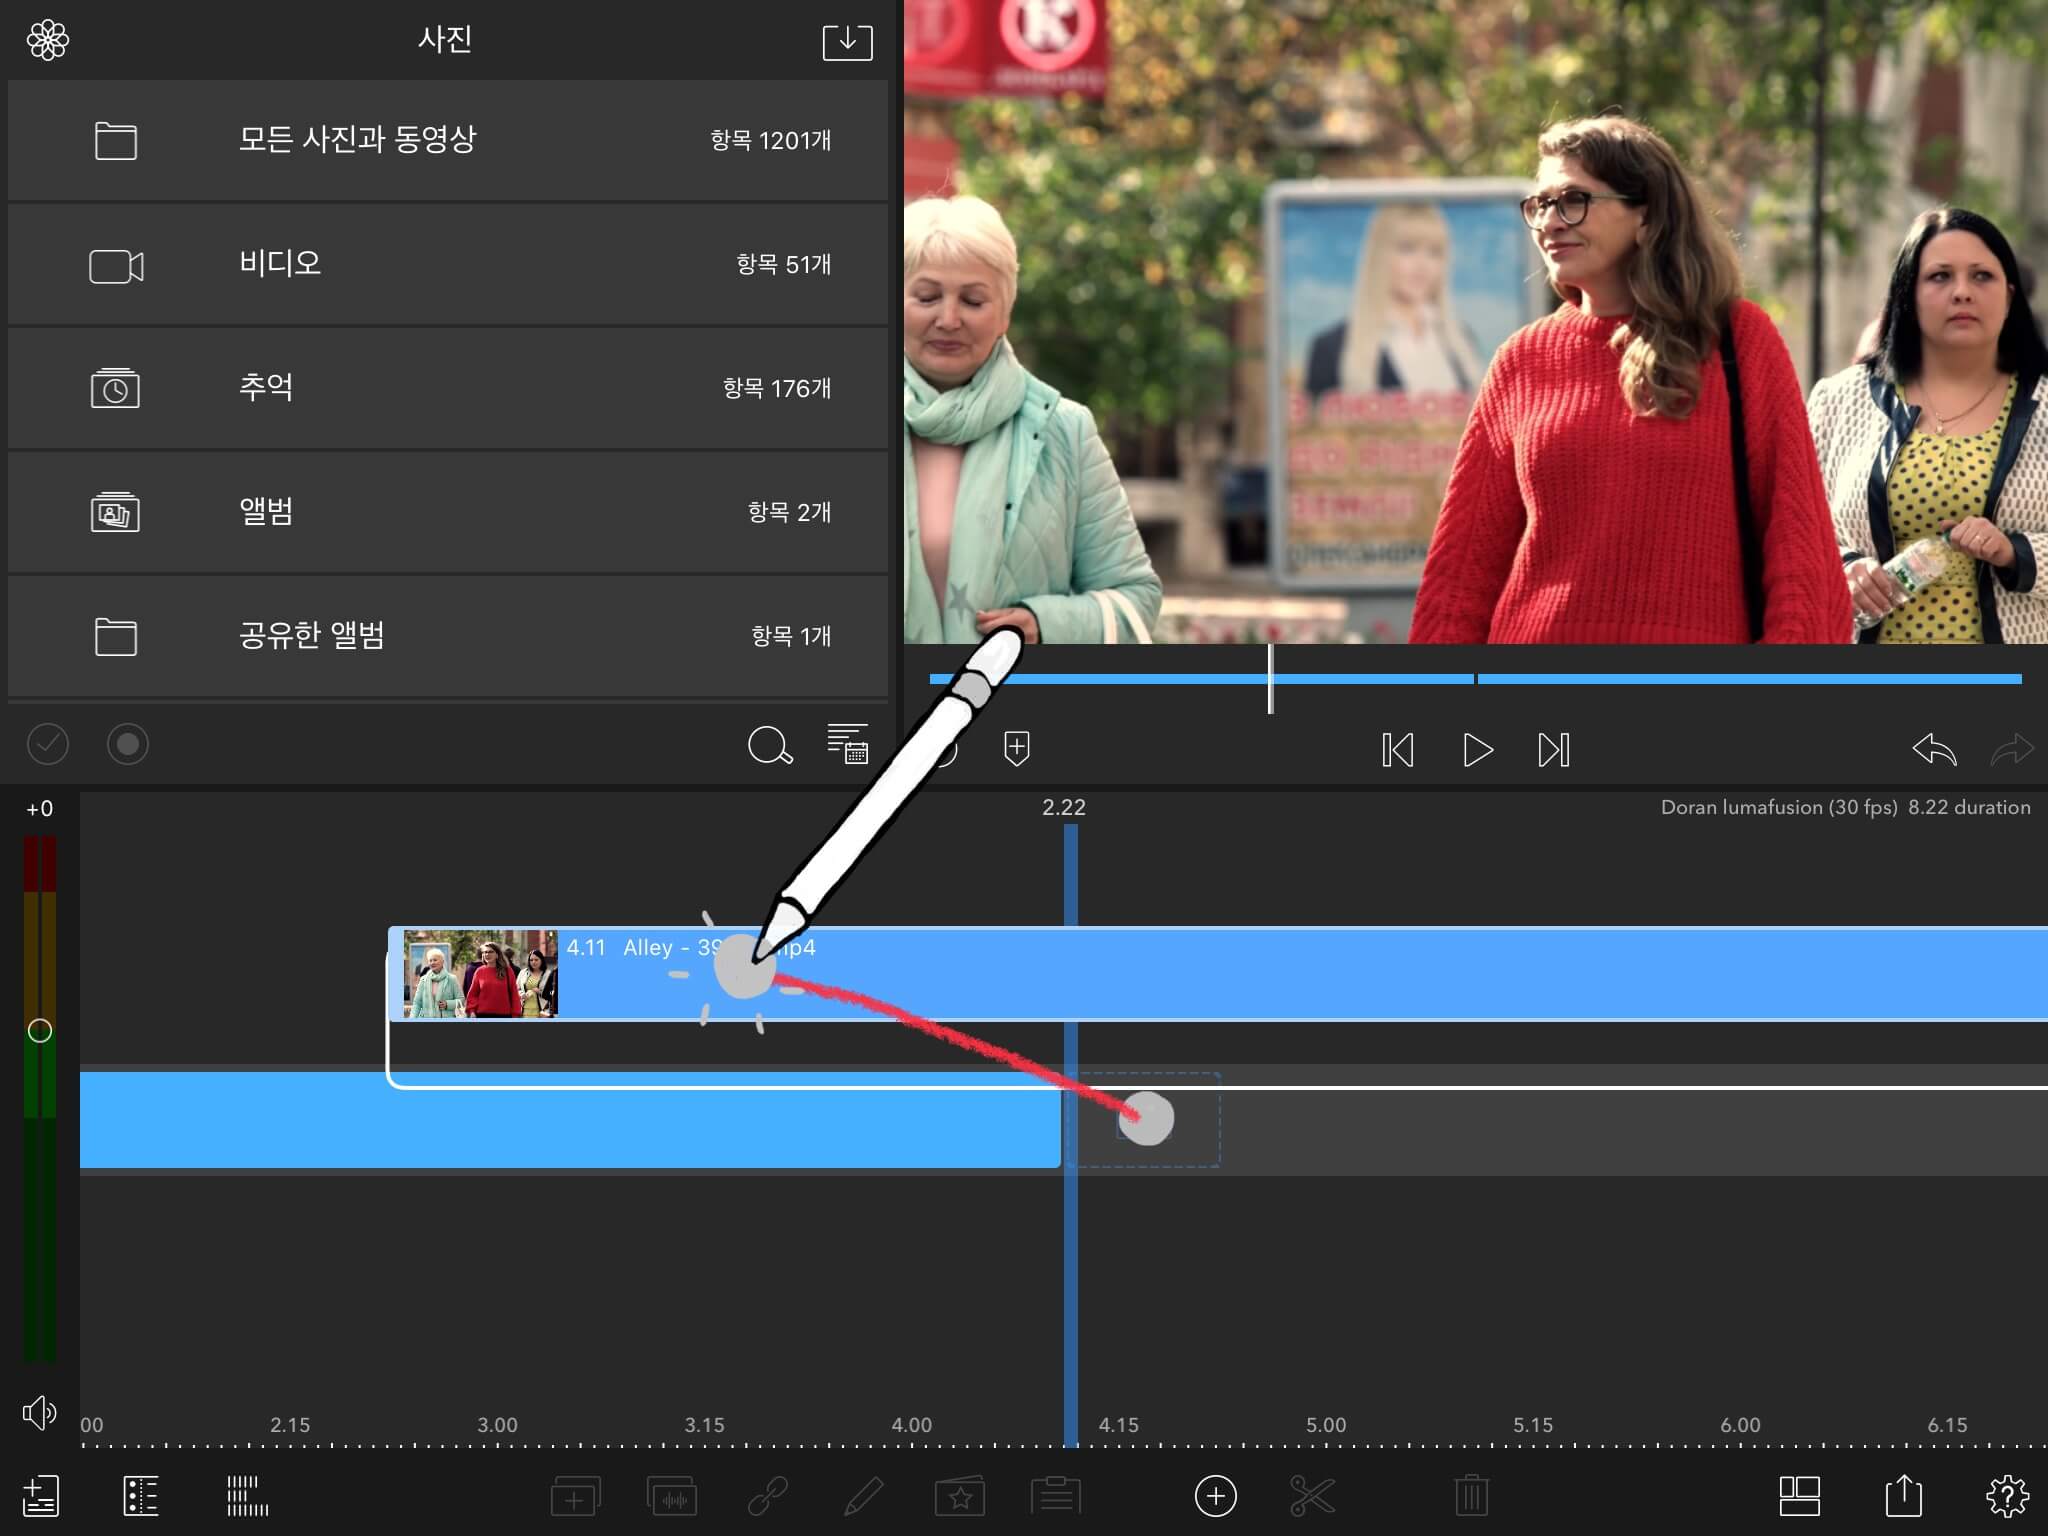Open the gear help and settings menu

click(x=2006, y=1496)
